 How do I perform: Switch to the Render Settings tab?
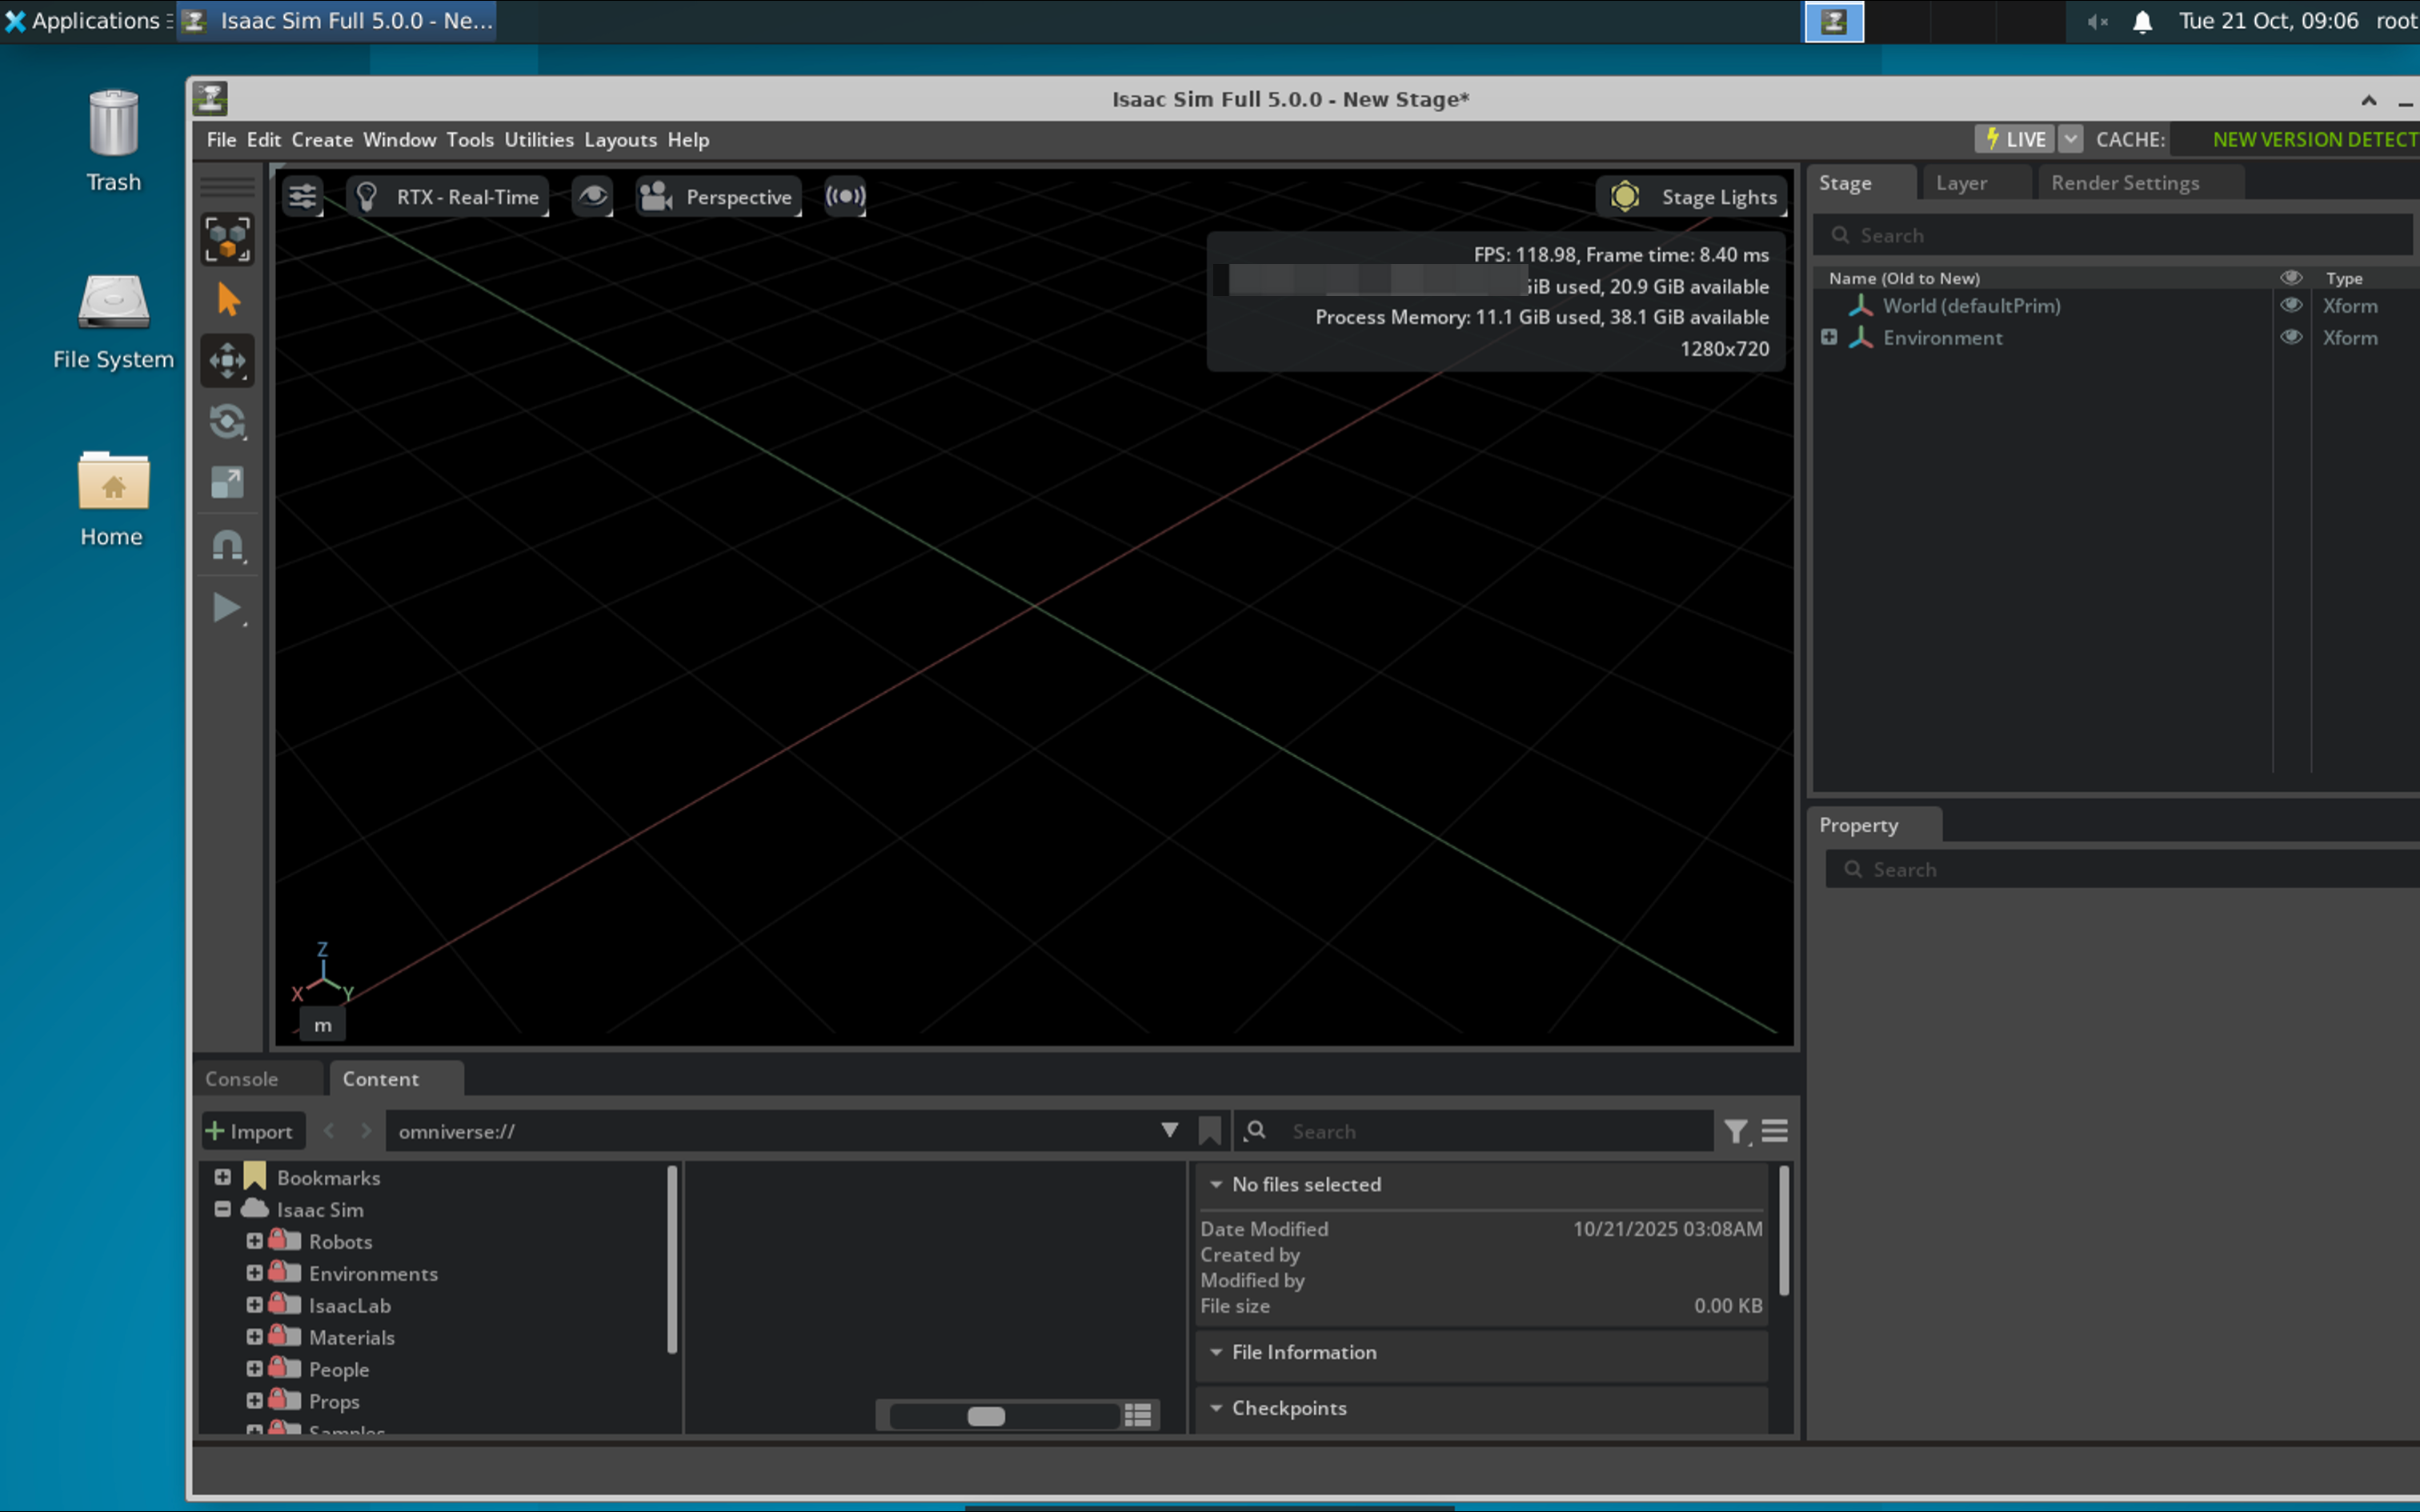(2124, 182)
